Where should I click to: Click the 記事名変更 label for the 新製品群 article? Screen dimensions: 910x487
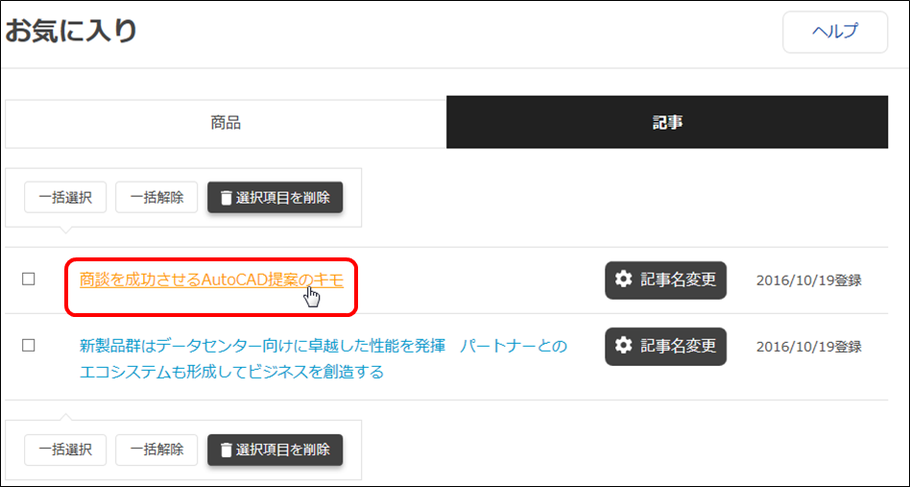pyautogui.click(x=678, y=346)
